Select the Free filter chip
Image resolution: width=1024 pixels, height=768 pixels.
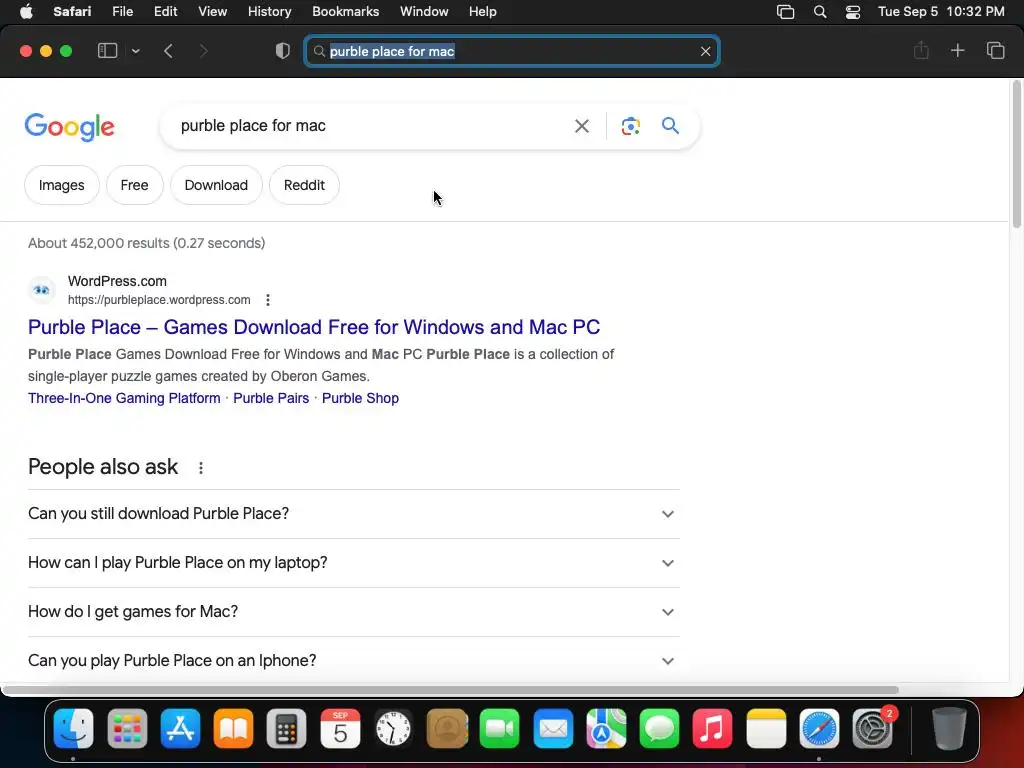135,185
